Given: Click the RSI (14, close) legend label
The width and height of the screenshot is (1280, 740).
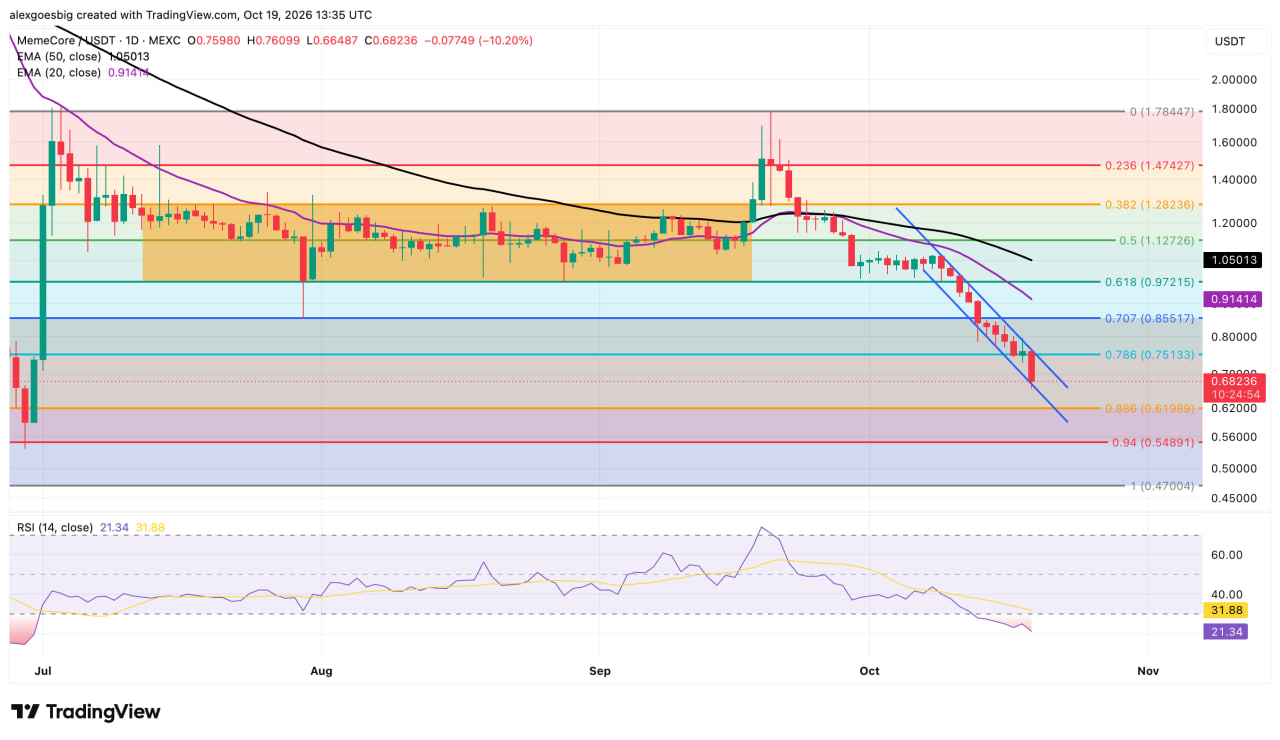Looking at the screenshot, I should click(55, 527).
